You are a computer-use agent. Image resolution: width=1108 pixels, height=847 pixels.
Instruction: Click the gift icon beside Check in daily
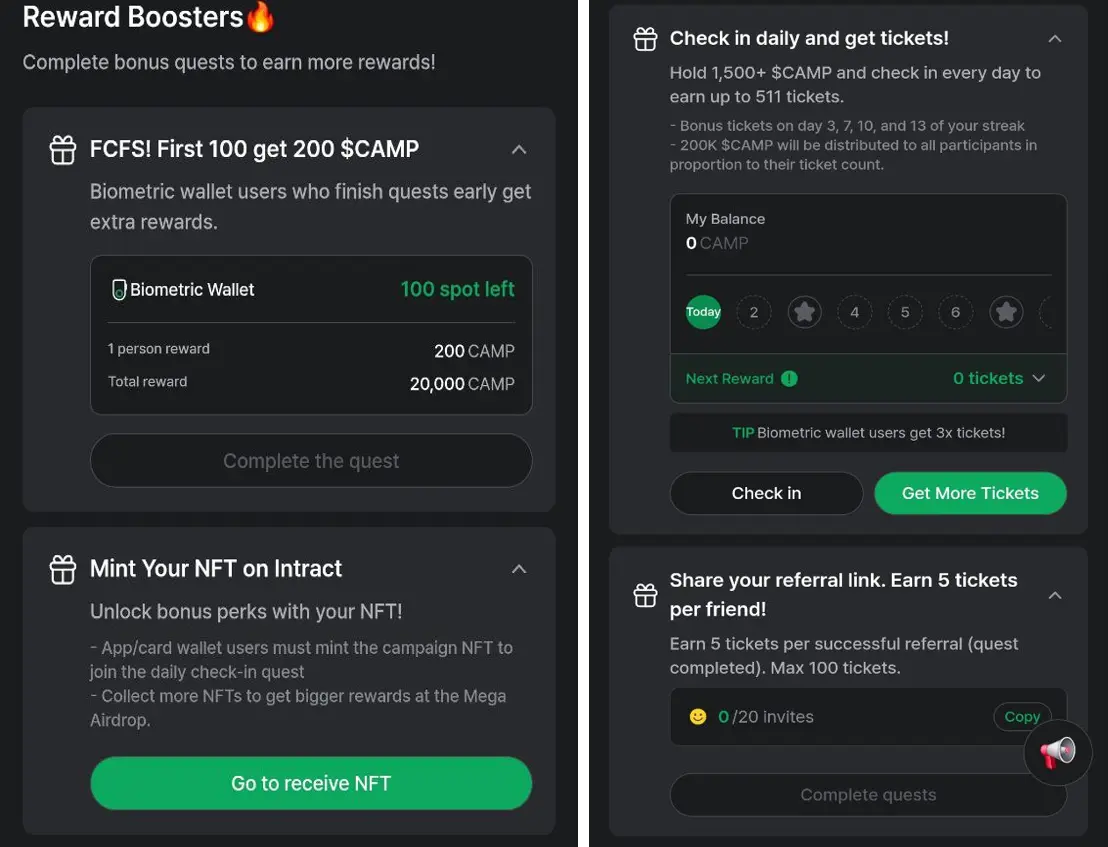coord(645,39)
